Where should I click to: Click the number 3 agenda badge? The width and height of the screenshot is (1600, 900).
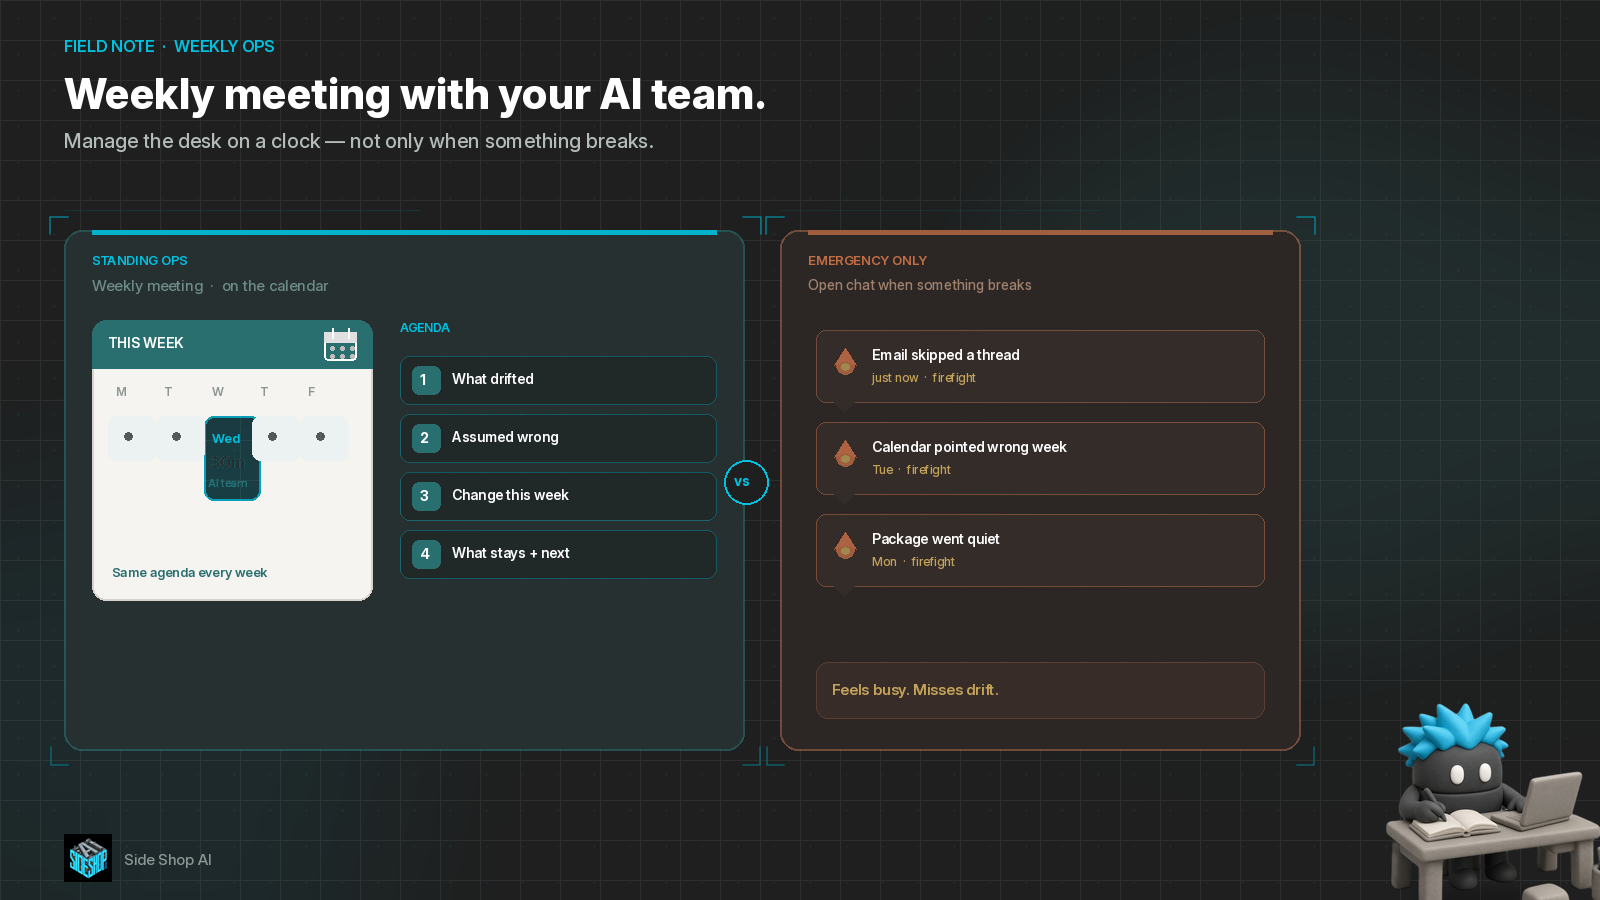click(426, 496)
